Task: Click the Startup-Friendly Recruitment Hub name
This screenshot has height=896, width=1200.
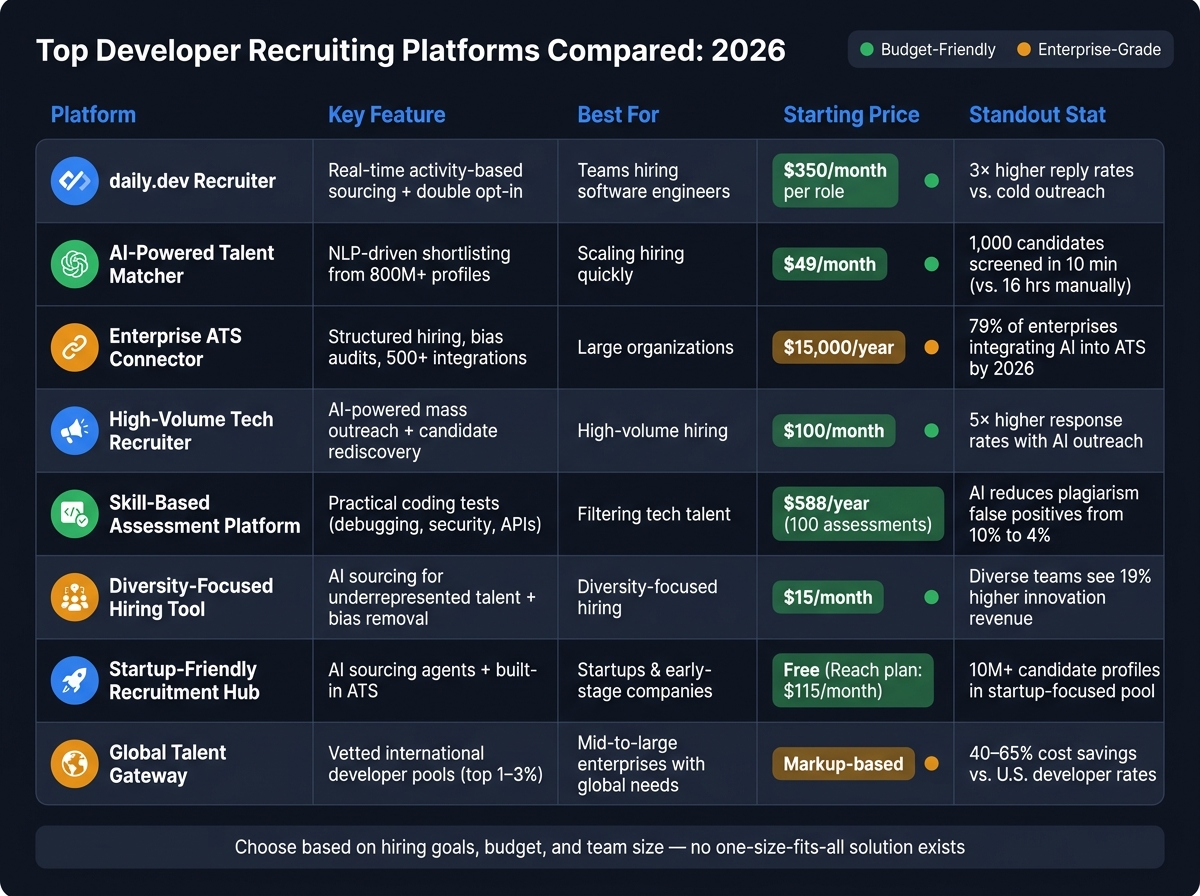Action: (184, 680)
